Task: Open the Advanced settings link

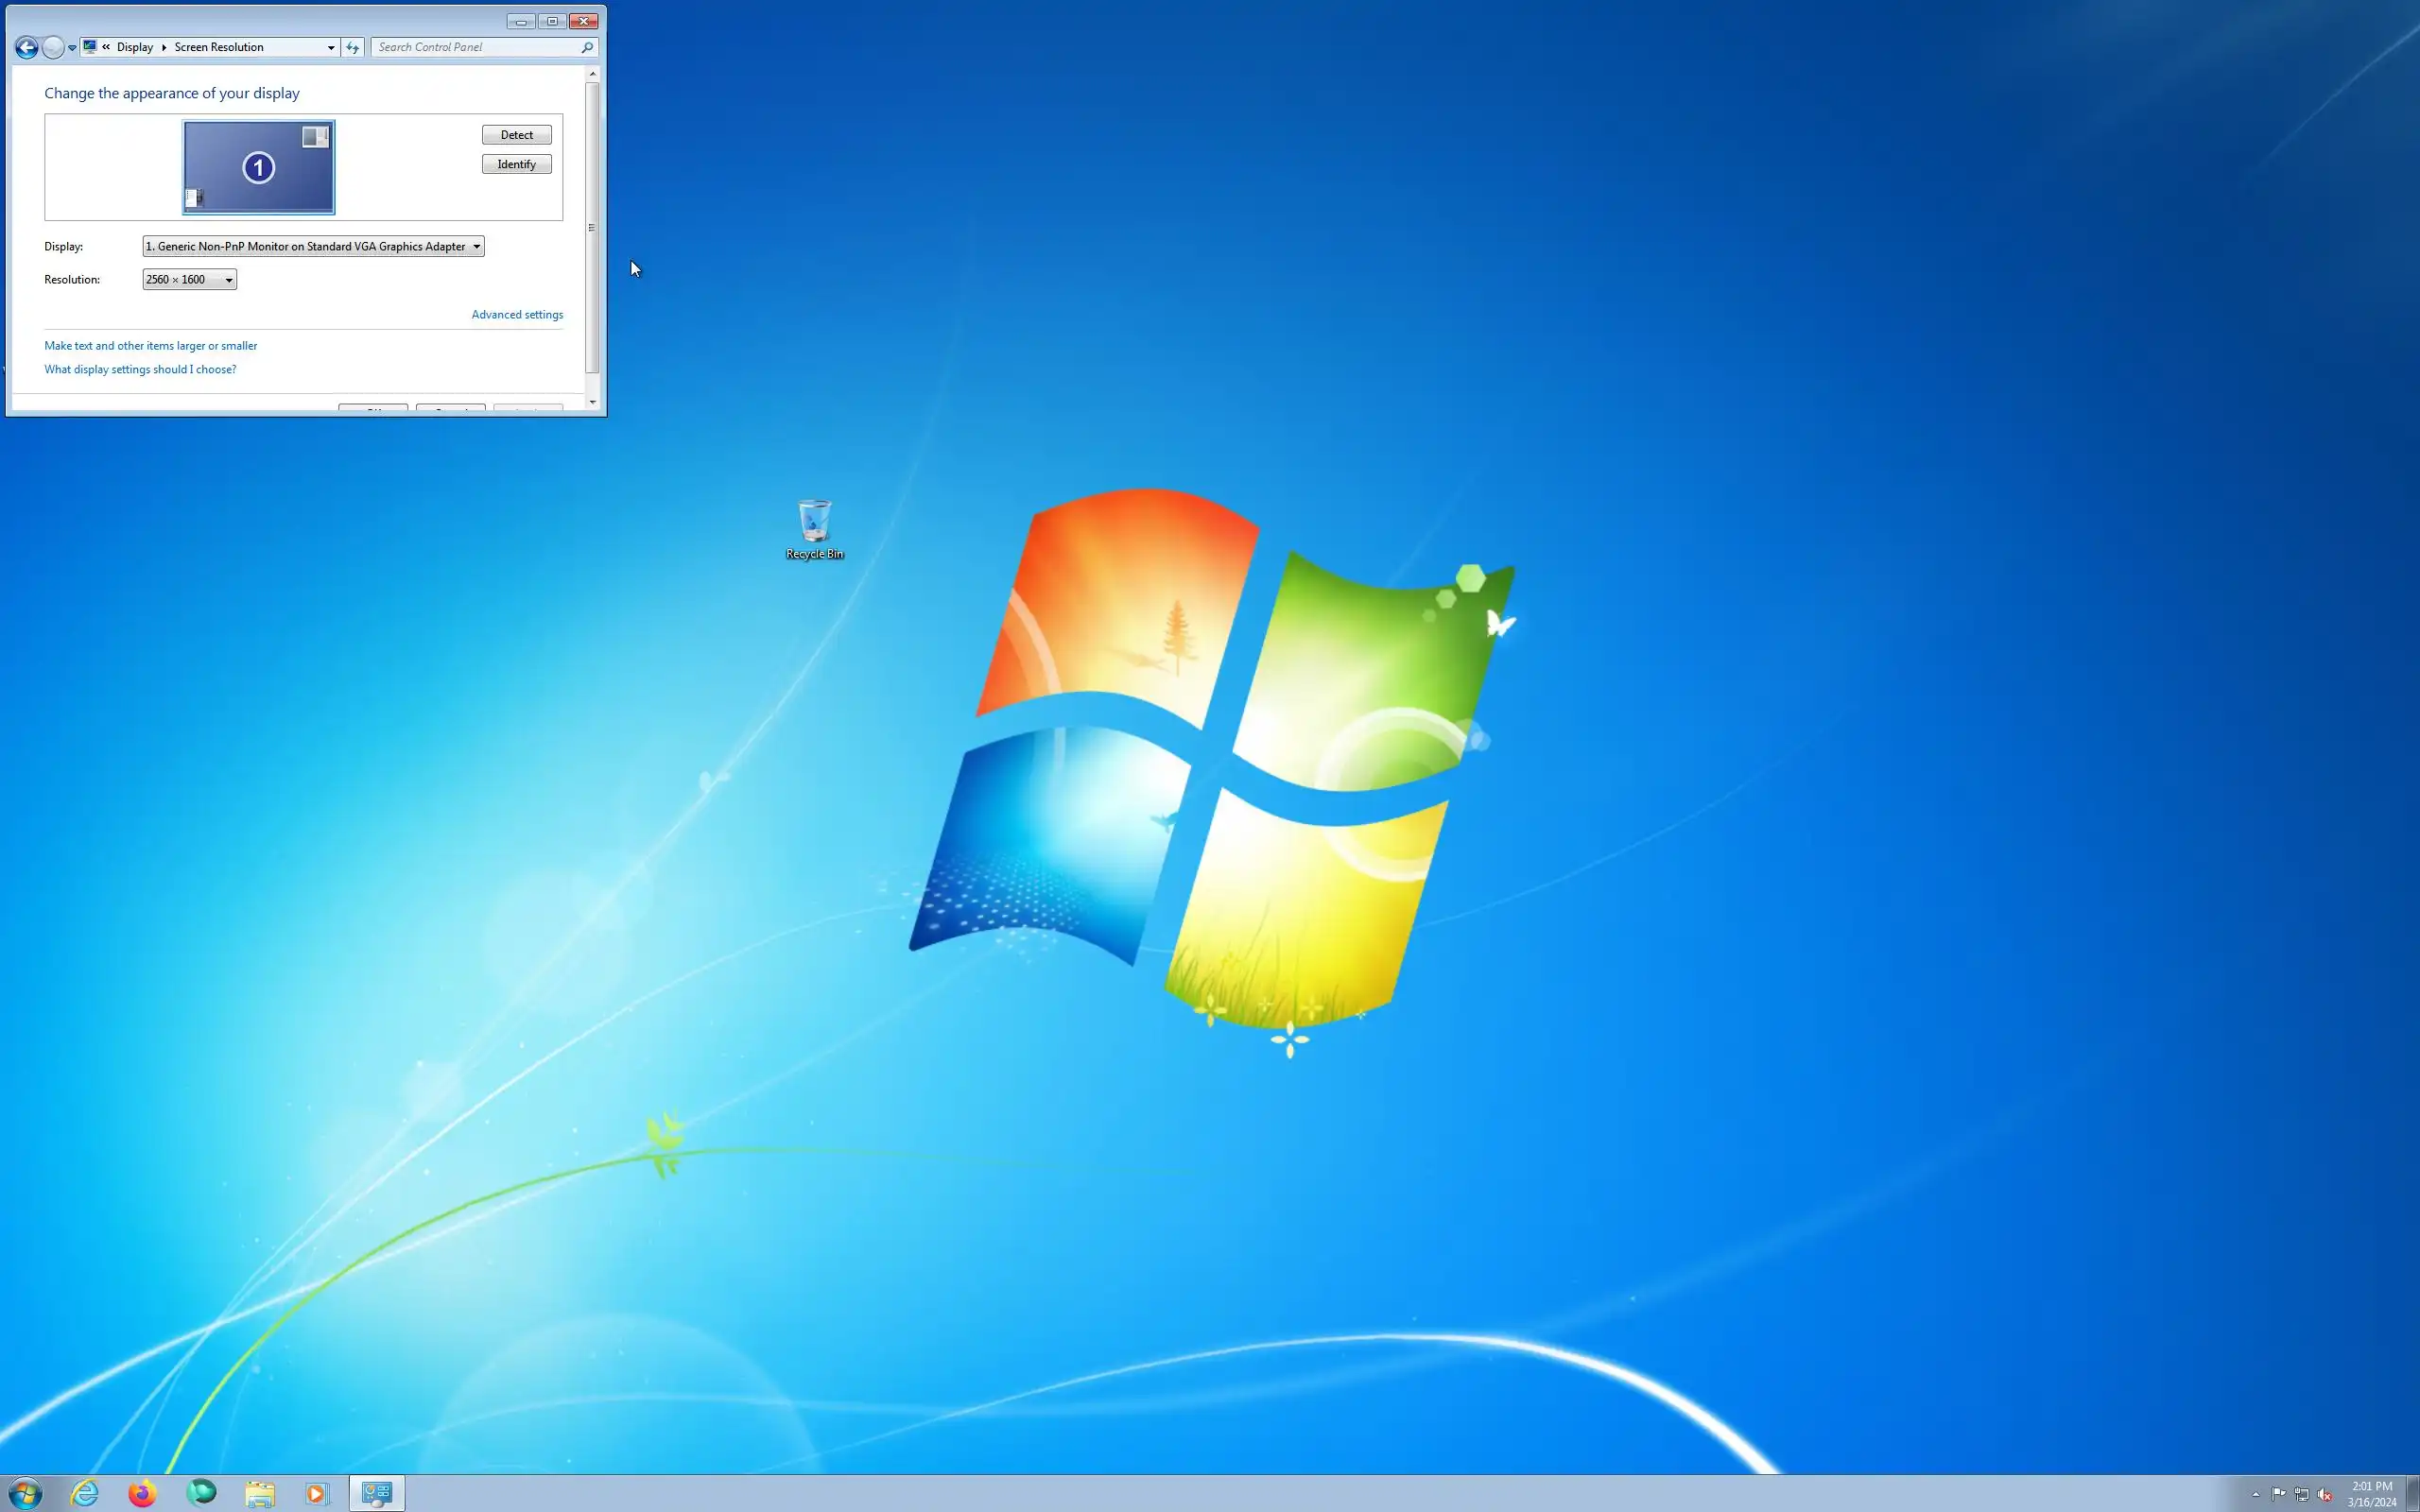Action: pos(517,314)
